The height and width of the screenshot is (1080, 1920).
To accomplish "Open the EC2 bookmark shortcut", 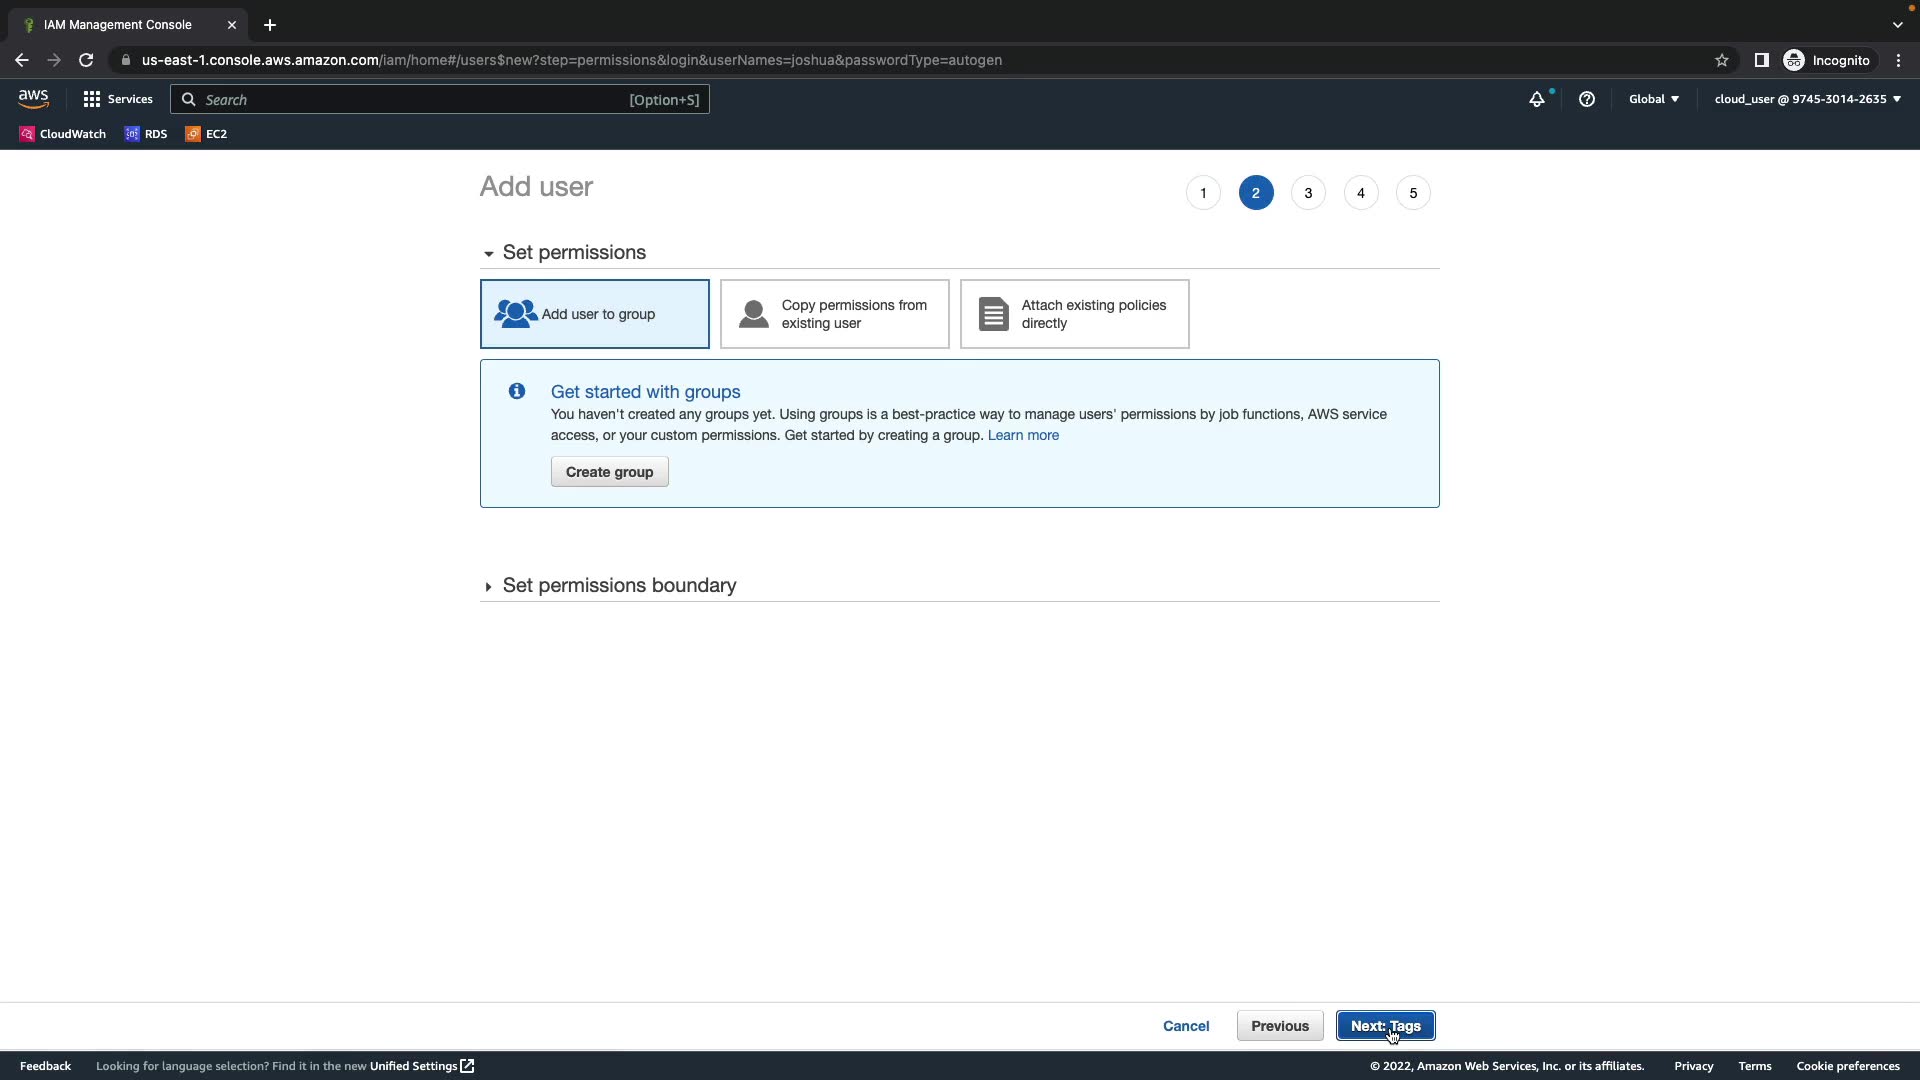I will pyautogui.click(x=206, y=134).
